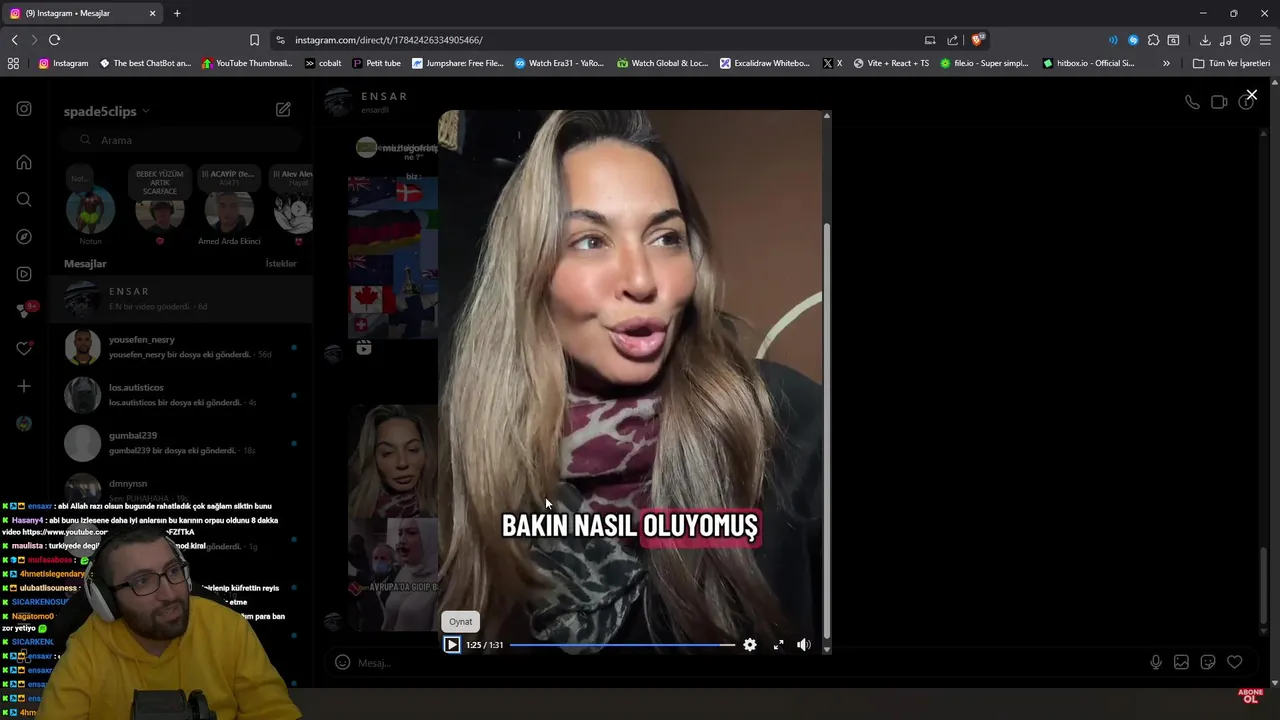The image size is (1280, 720).
Task: Open the Tüm Yer İşaretleri folder
Action: [1231, 63]
